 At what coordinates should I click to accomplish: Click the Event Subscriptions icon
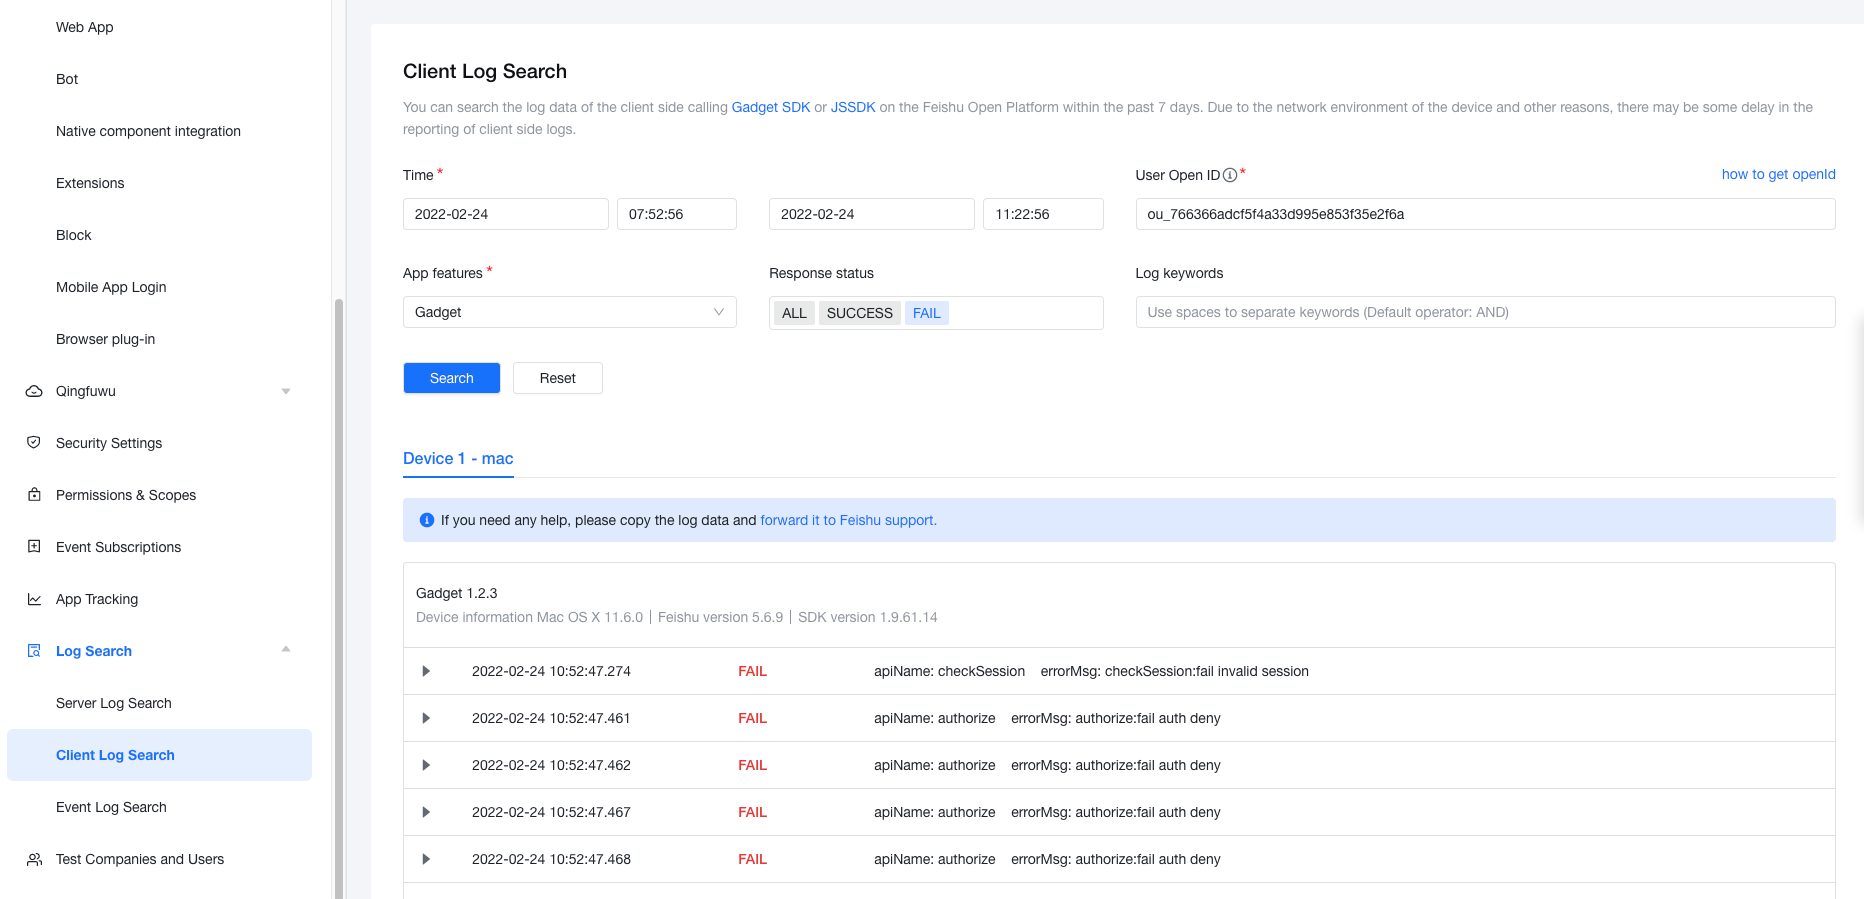pyautogui.click(x=34, y=546)
